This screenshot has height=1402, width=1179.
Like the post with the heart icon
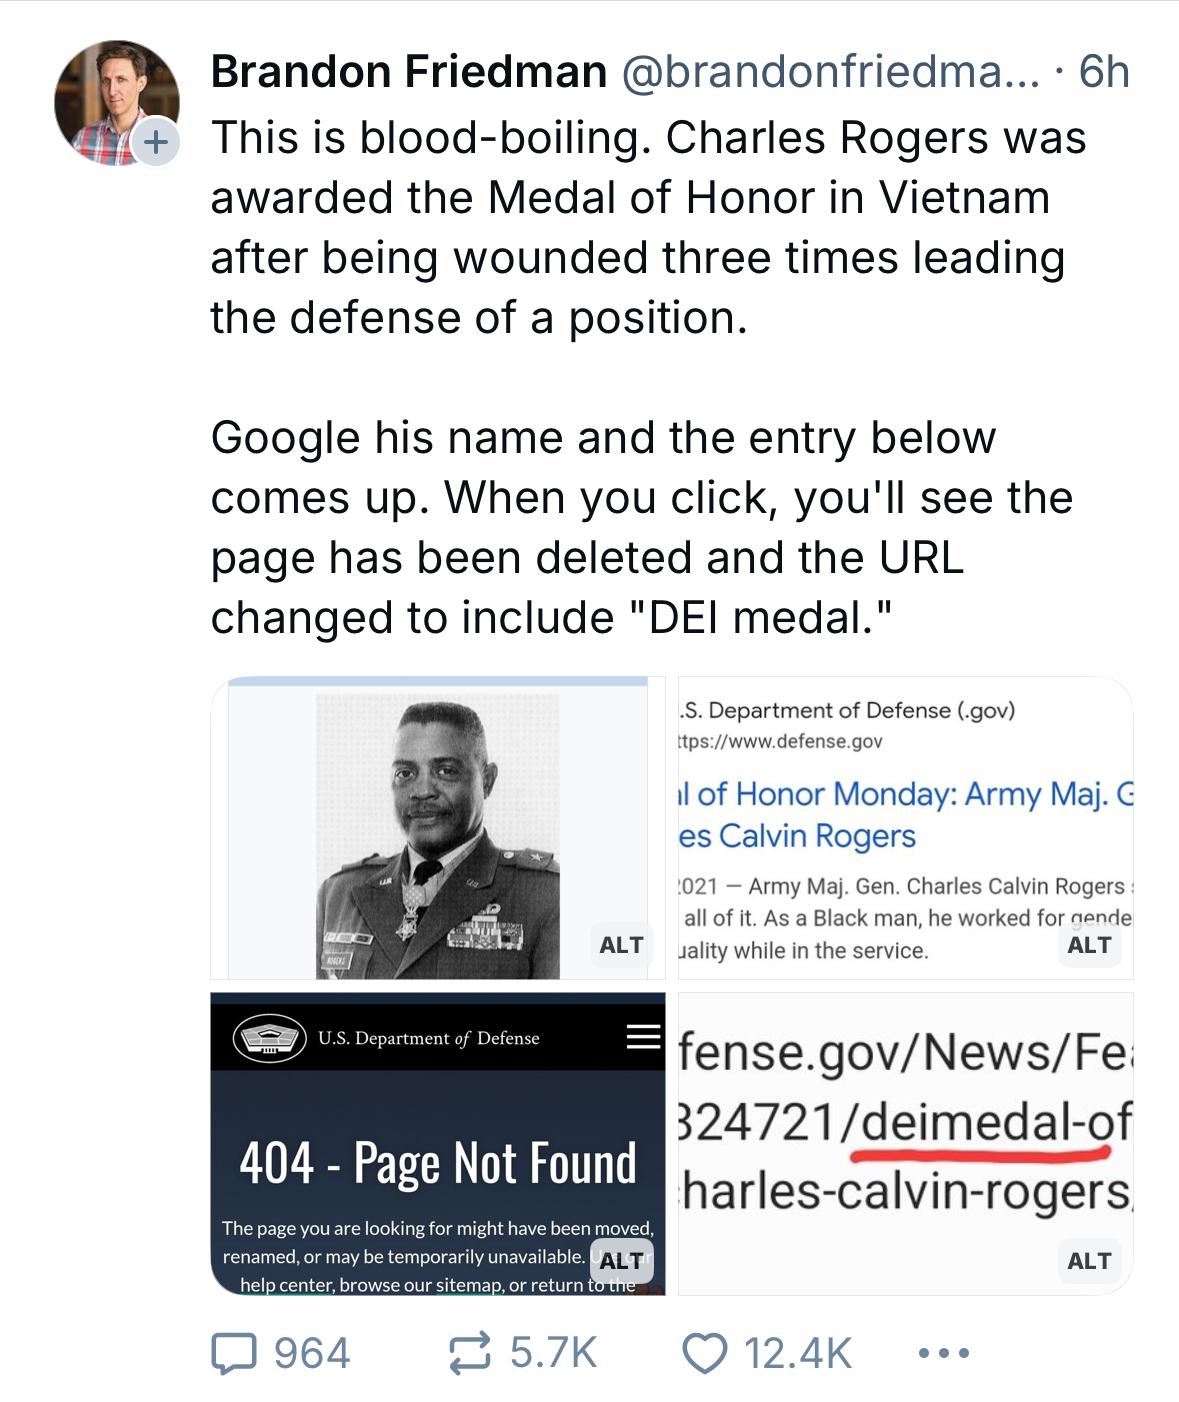click(704, 1353)
